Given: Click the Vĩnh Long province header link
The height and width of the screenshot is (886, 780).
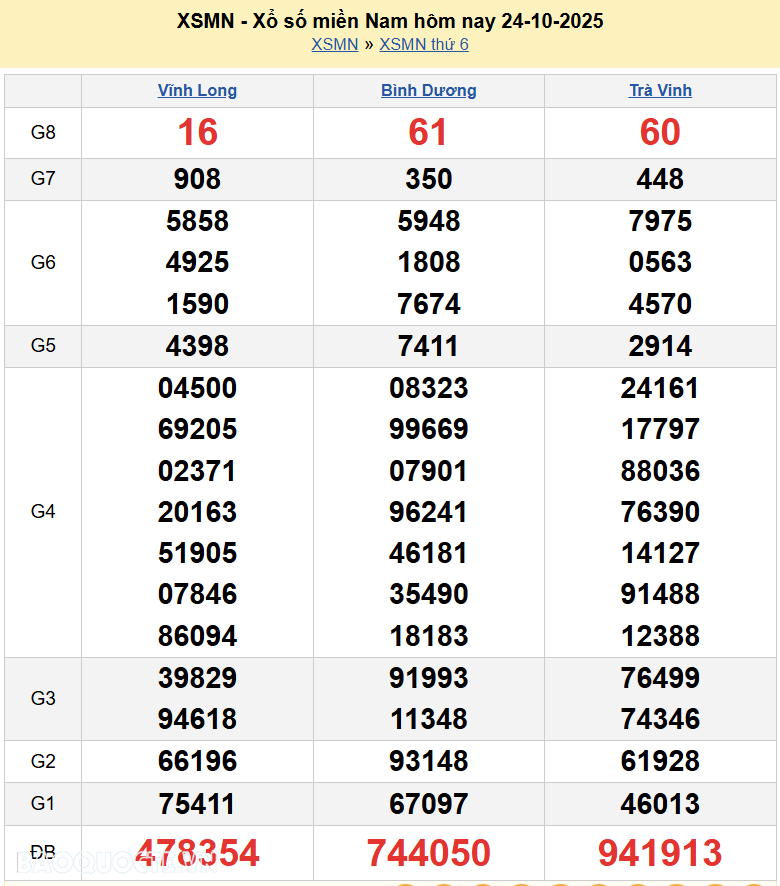Looking at the screenshot, I should pyautogui.click(x=197, y=90).
